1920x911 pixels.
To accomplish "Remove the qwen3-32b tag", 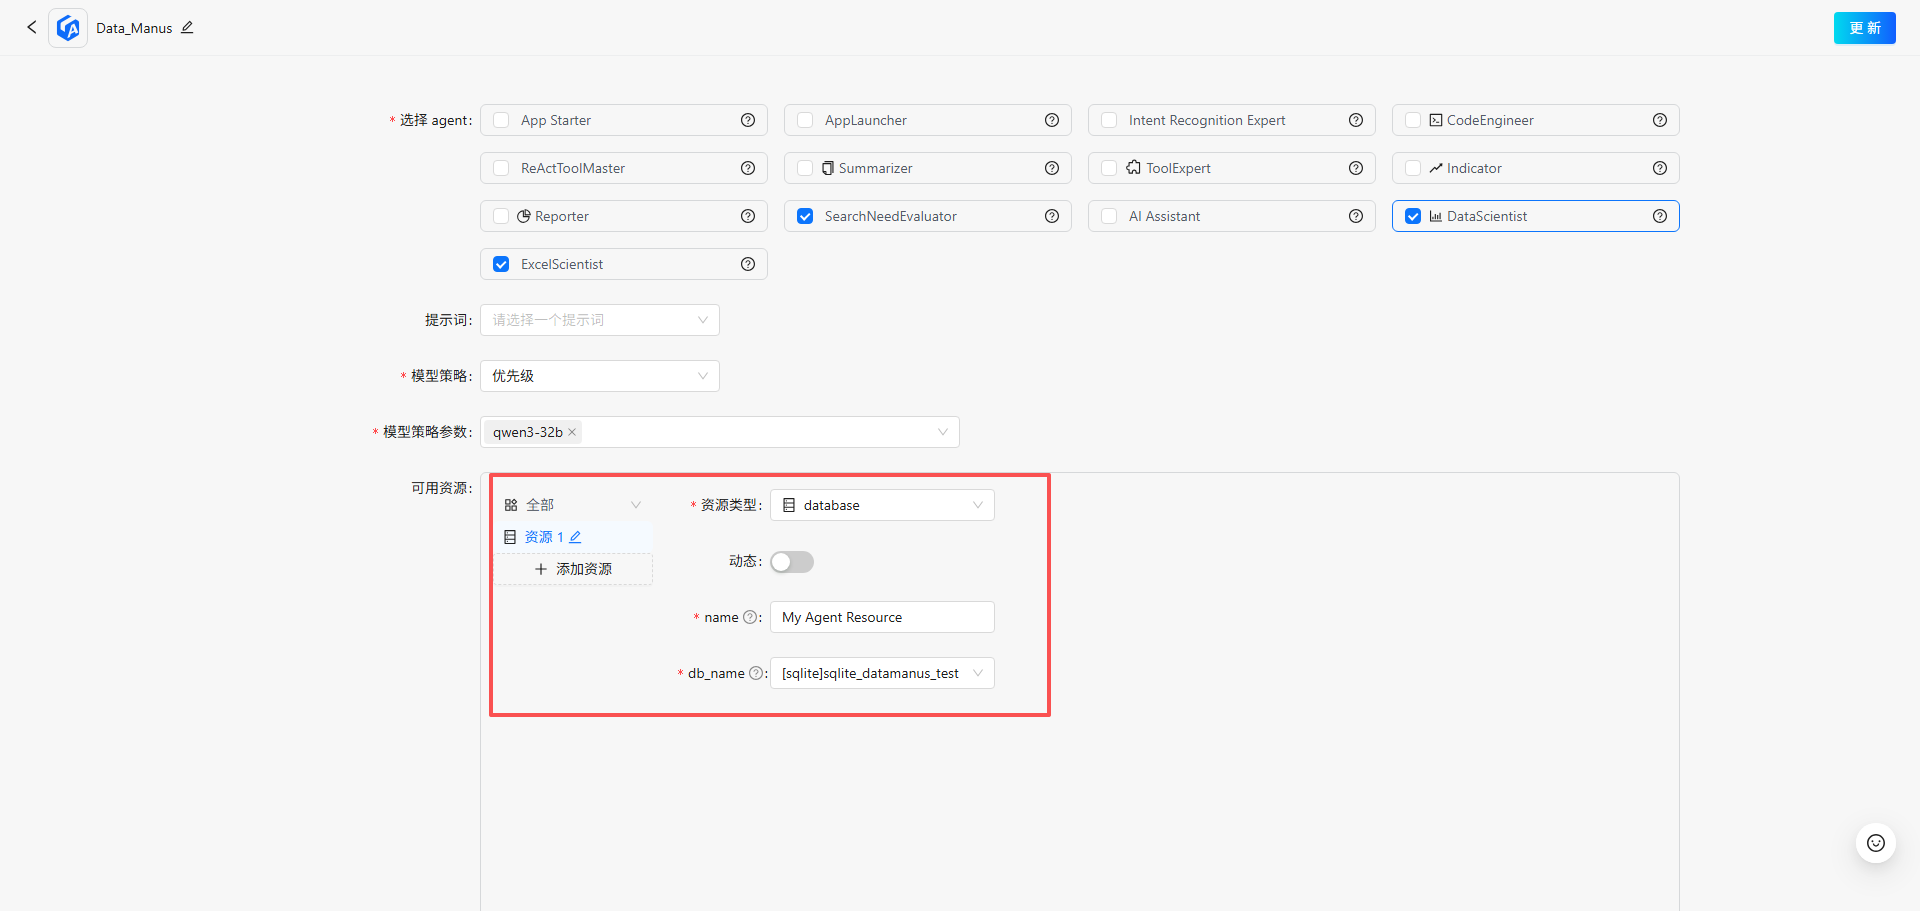I will point(572,432).
